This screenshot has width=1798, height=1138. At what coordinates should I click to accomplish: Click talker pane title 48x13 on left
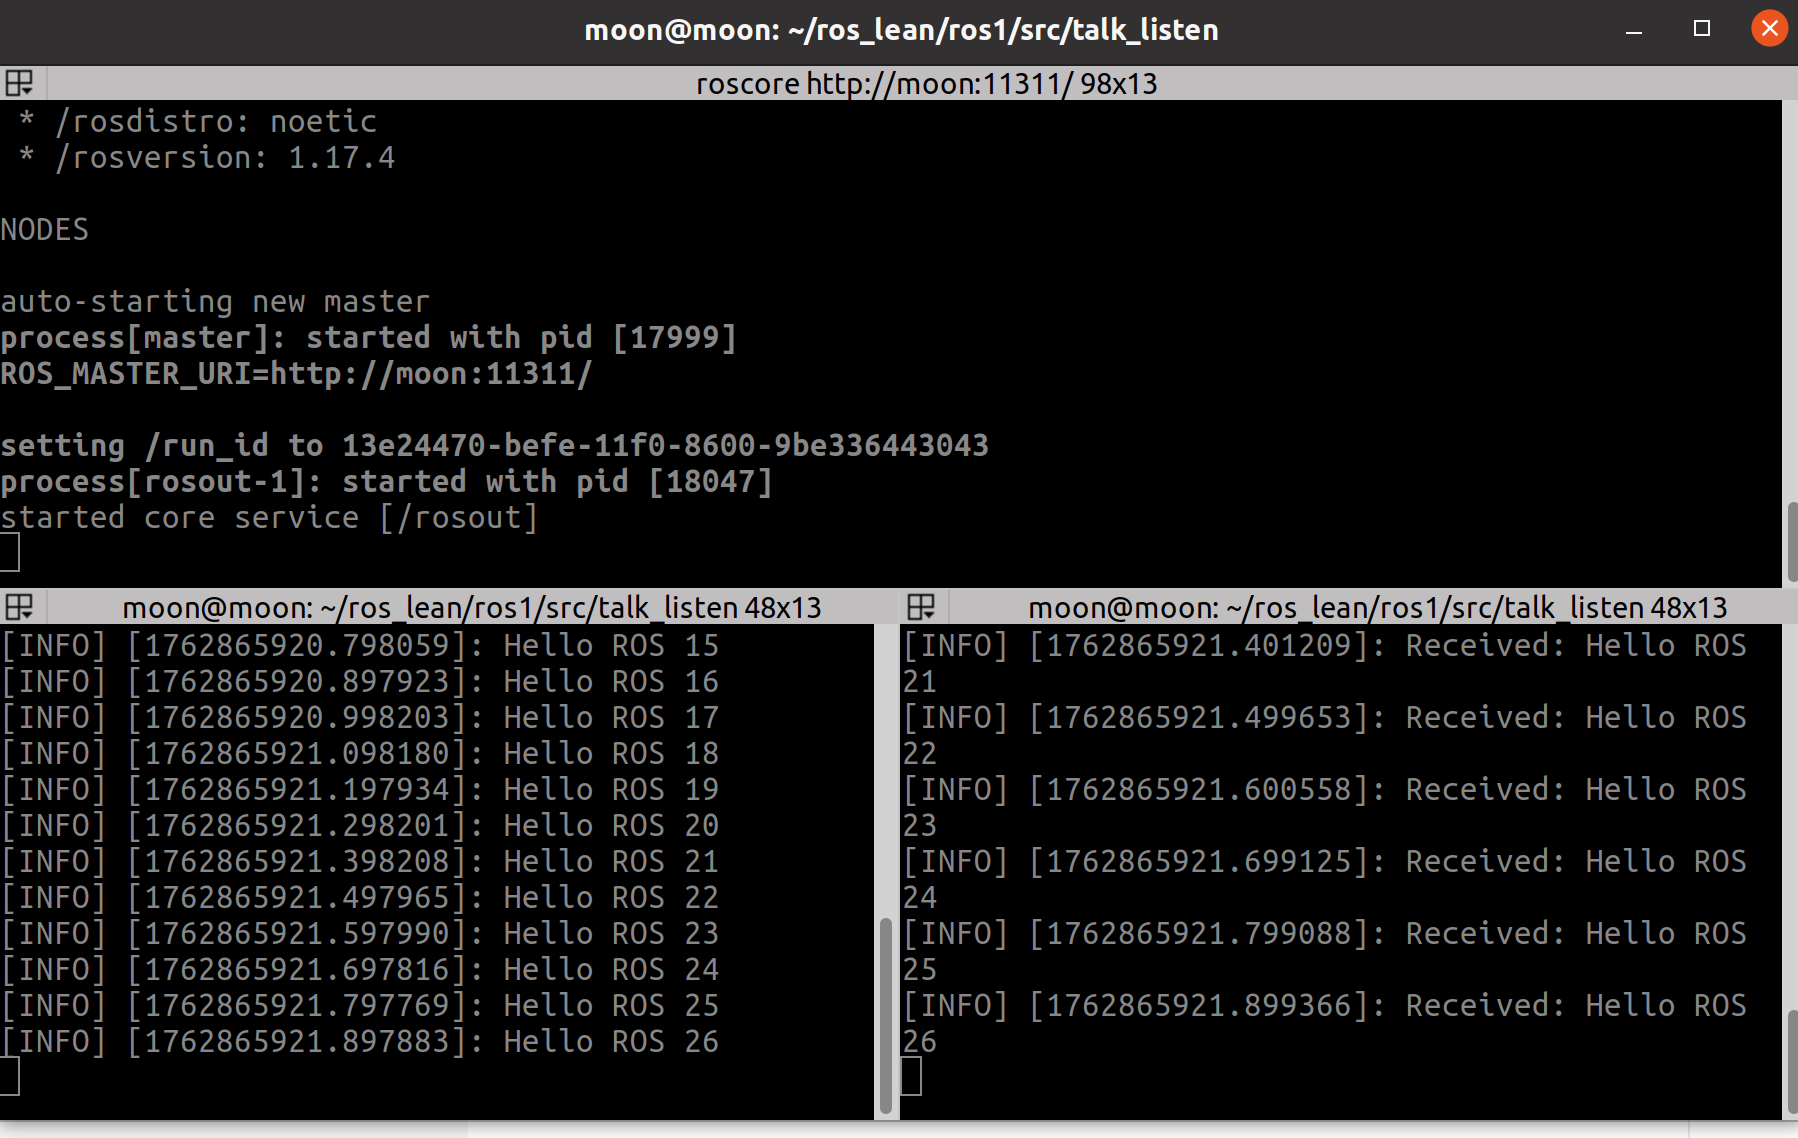472,607
